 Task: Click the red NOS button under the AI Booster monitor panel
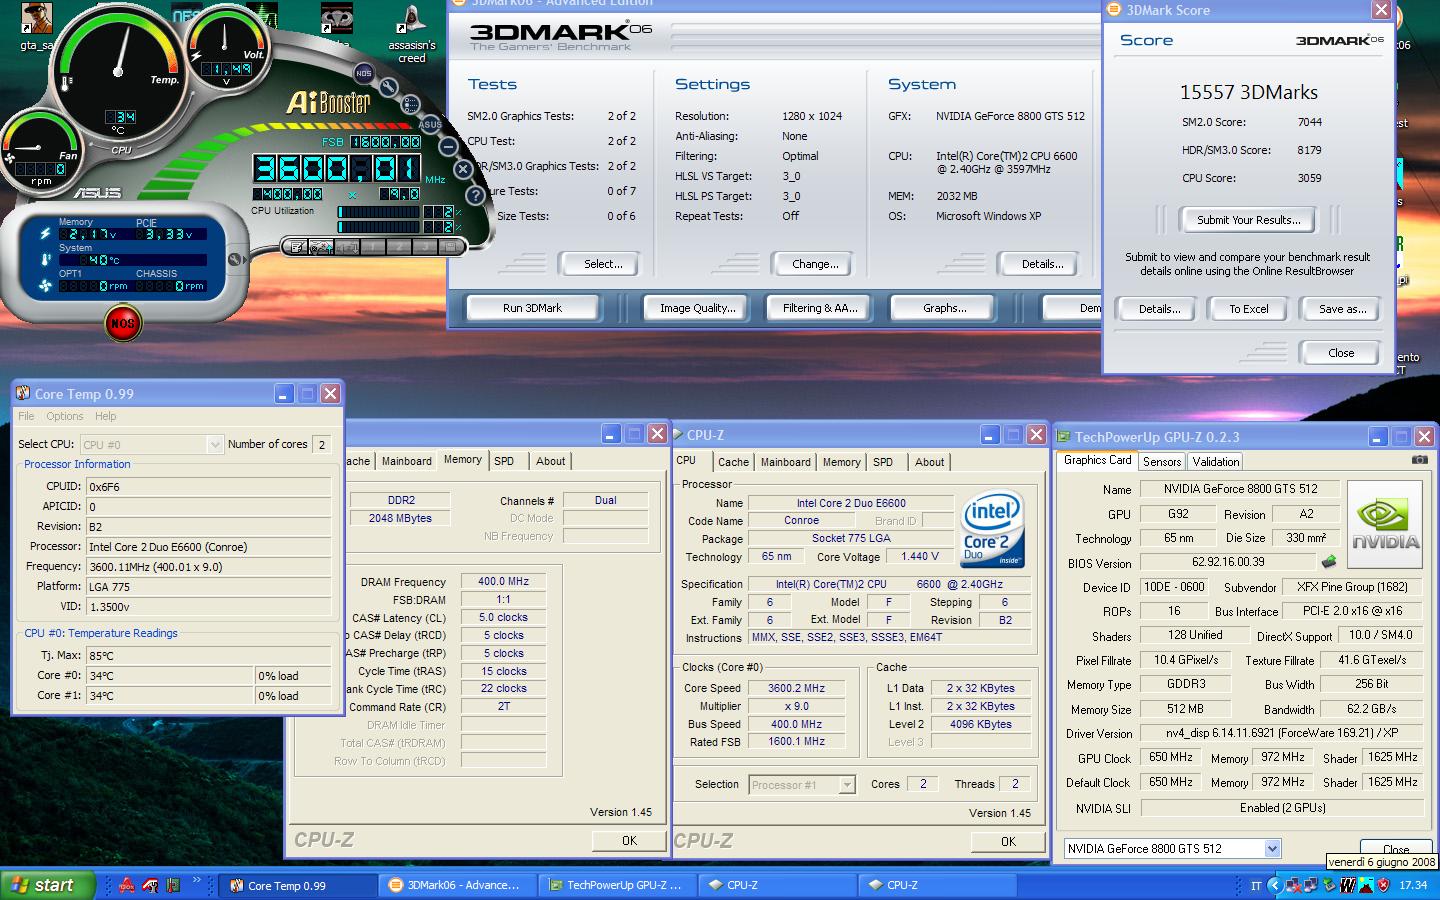122,323
